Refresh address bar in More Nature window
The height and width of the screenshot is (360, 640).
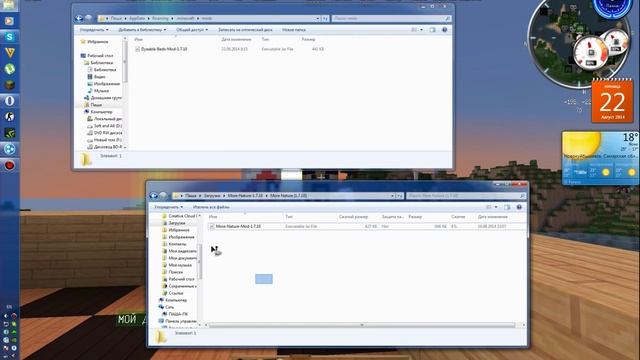tap(400, 196)
